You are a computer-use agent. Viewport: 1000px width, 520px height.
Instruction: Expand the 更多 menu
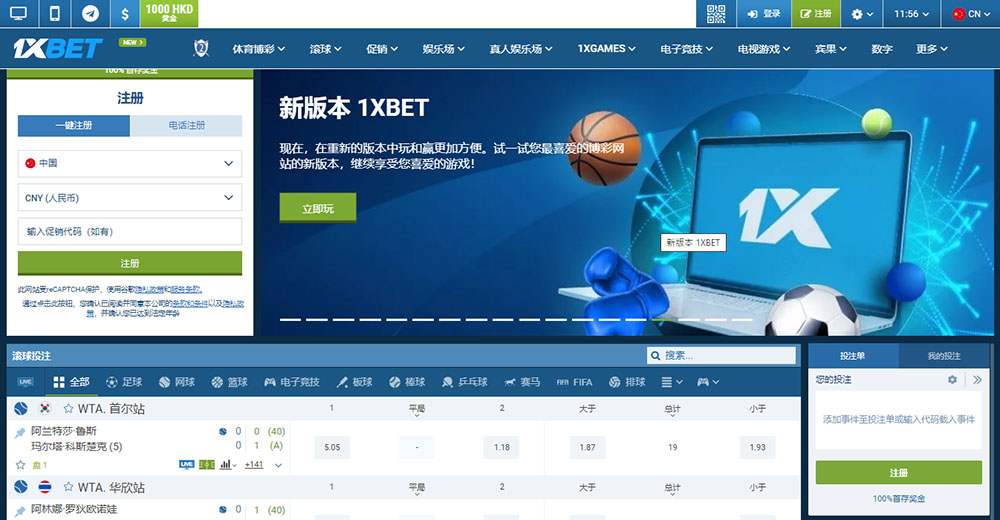click(x=932, y=48)
